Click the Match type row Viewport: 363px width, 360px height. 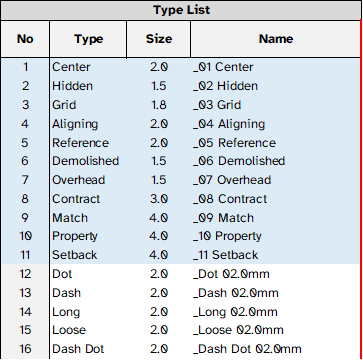tap(181, 218)
